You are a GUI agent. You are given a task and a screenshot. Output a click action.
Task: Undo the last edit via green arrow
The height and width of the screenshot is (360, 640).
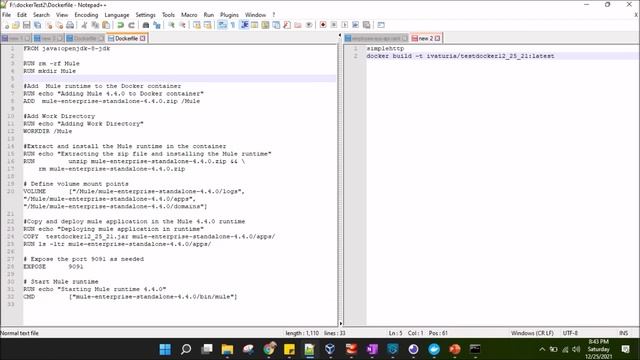(x=120, y=25)
